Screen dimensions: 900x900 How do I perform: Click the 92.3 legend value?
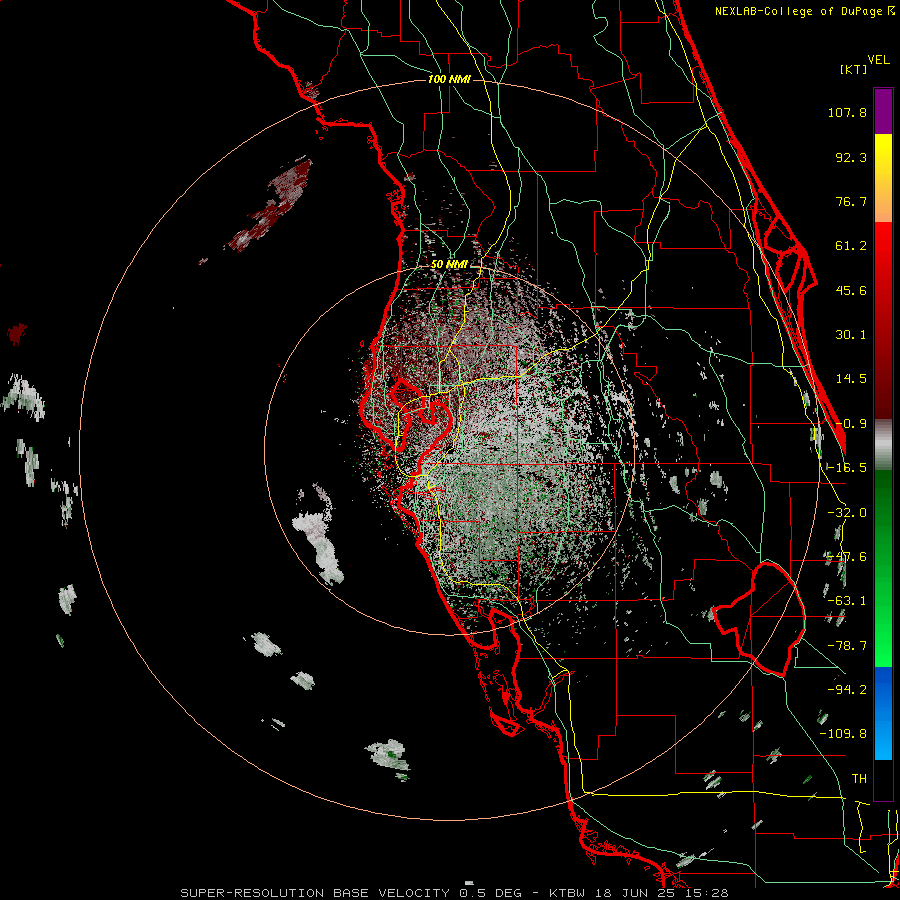pyautogui.click(x=851, y=157)
